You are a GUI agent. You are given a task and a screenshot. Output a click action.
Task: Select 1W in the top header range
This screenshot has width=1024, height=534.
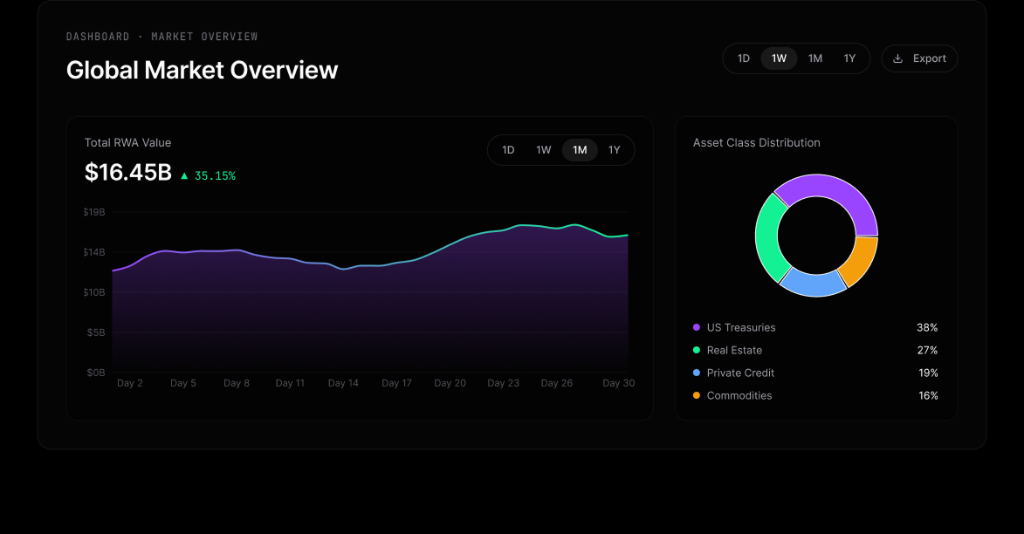779,59
